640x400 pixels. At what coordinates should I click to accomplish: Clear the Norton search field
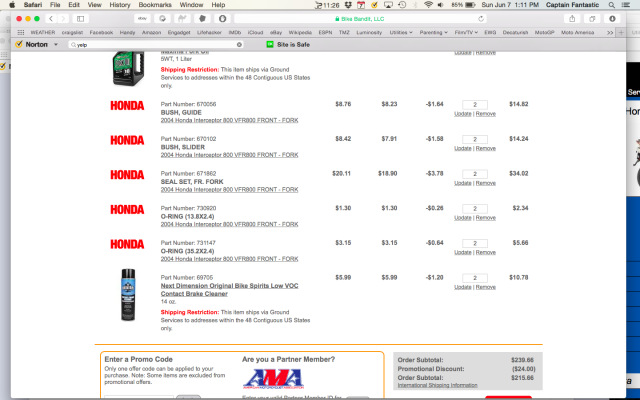[239, 44]
